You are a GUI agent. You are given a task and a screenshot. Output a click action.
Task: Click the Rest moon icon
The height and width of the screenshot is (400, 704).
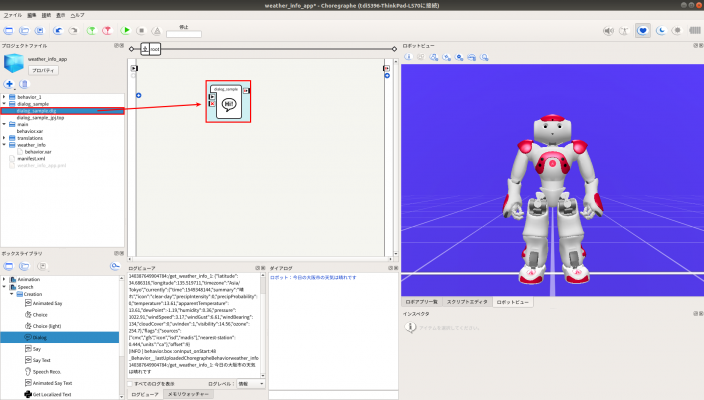[x=661, y=31]
